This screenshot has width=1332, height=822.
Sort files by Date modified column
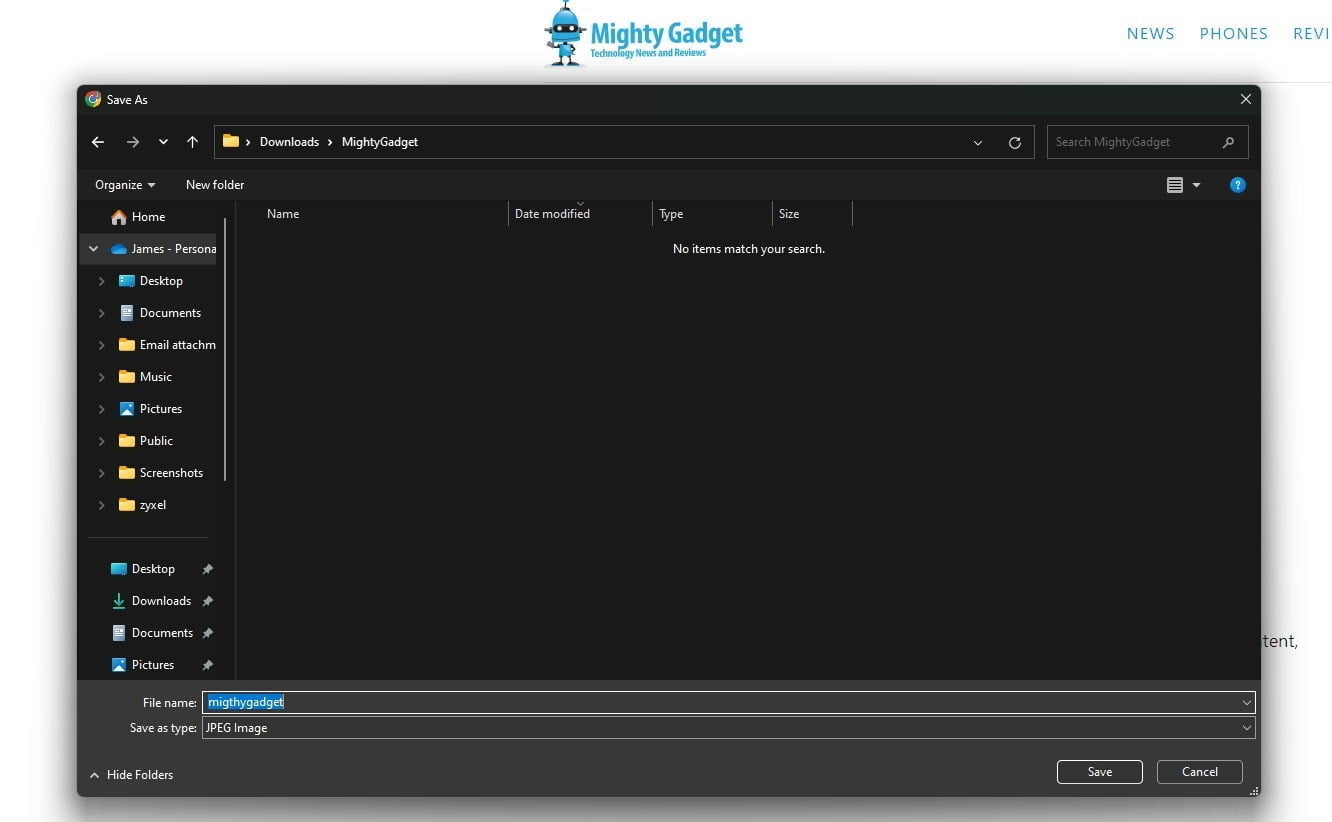click(552, 214)
